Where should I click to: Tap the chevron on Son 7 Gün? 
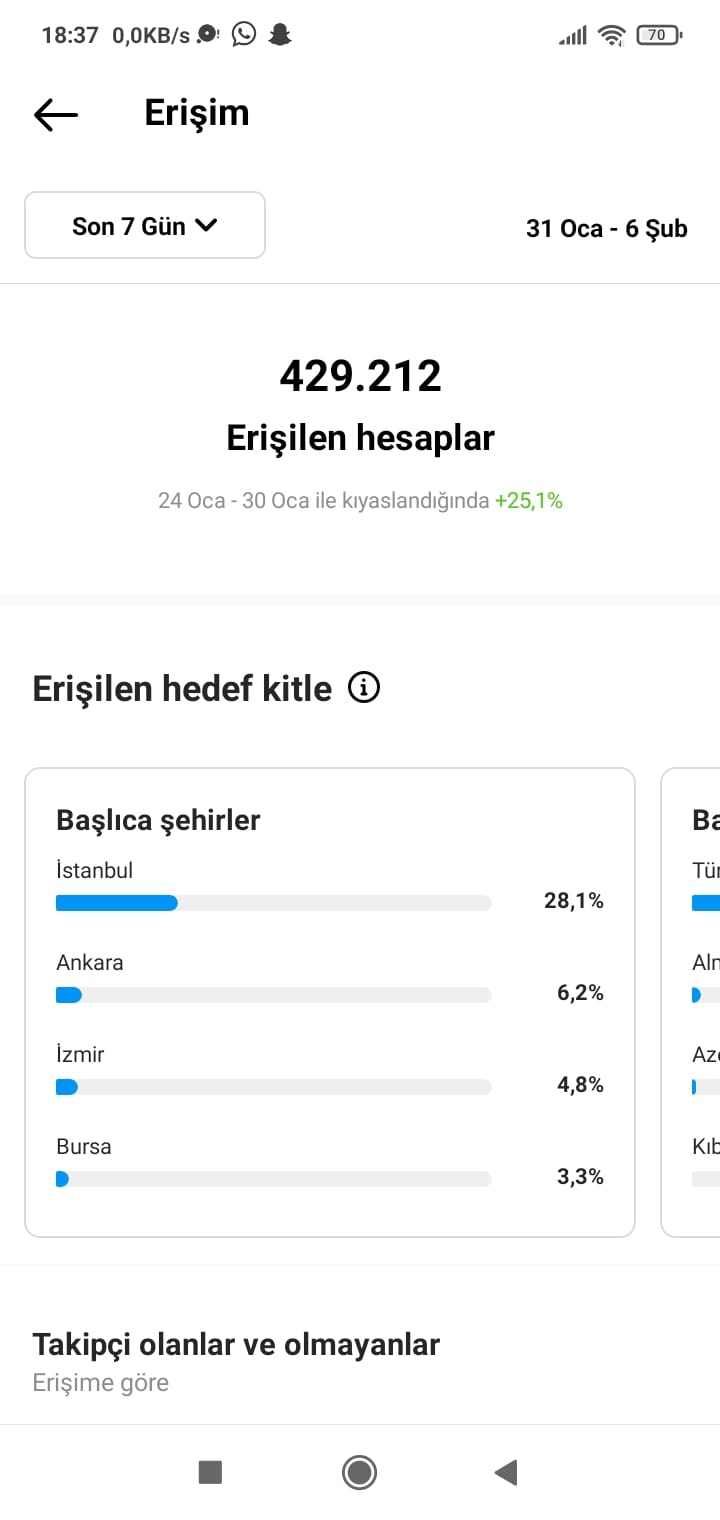coord(205,226)
